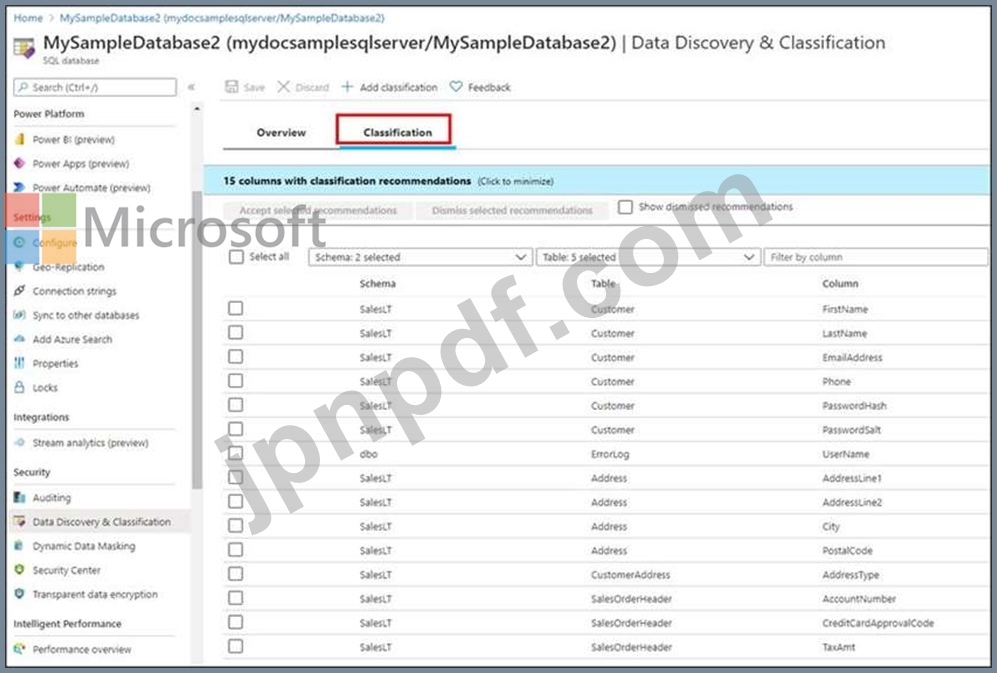997x673 pixels.
Task: Click the Feedback heart icon
Action: coord(456,87)
